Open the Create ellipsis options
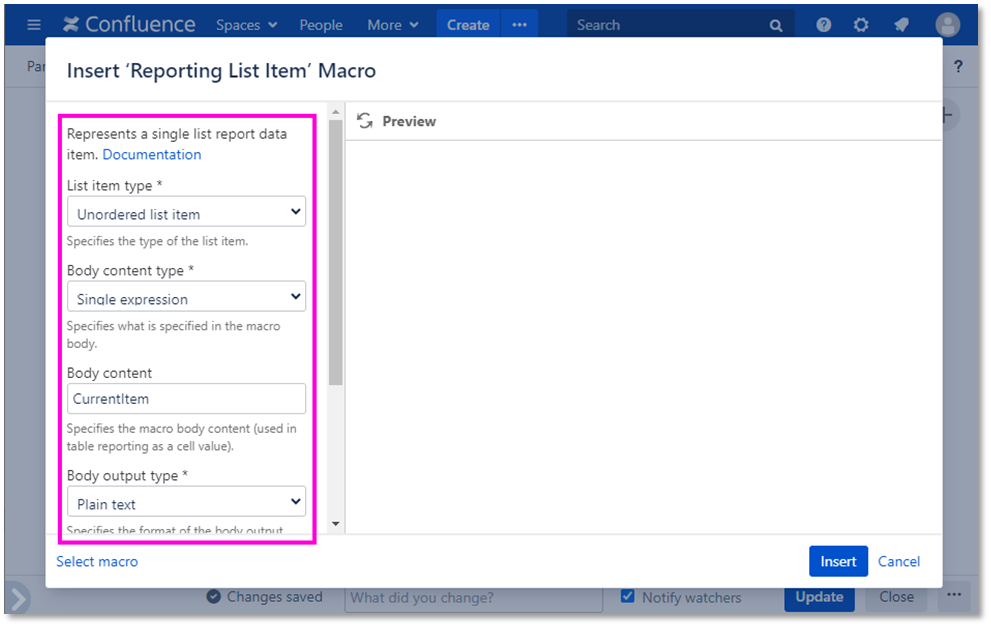Screen dimensions: 991x627 [x=520, y=25]
